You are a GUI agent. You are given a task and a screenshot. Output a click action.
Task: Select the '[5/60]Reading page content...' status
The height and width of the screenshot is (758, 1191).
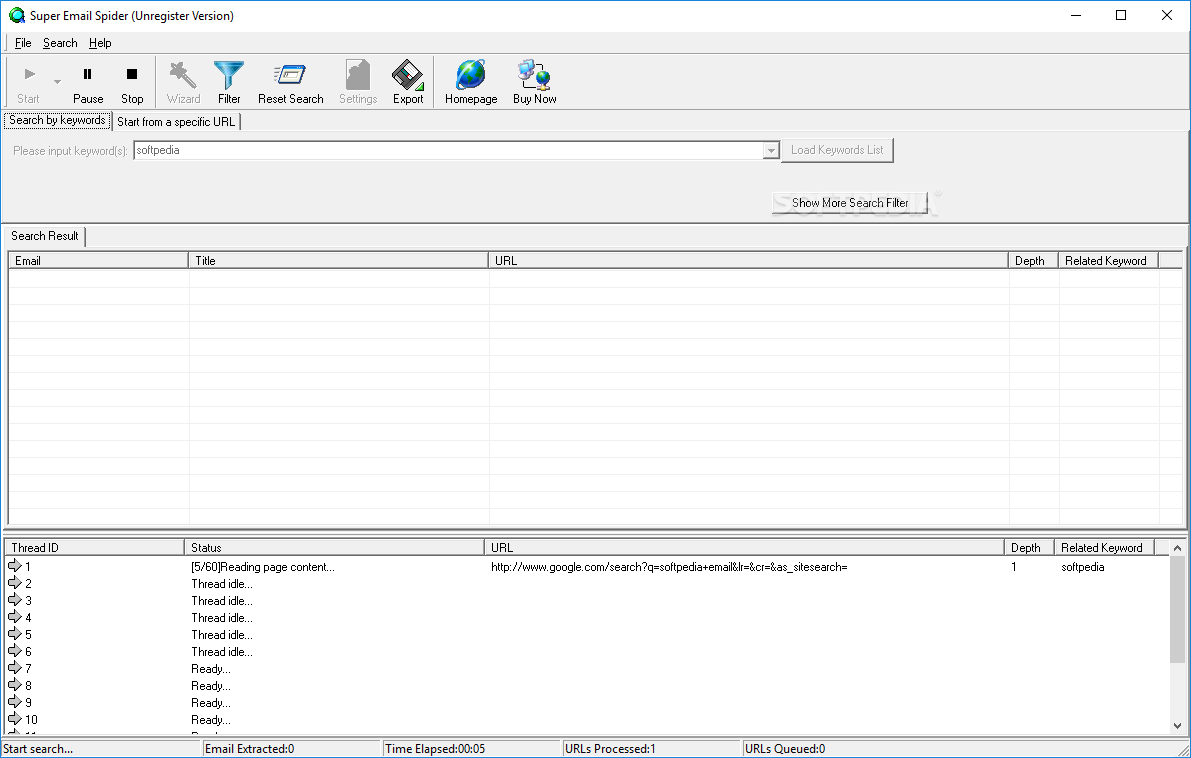[x=263, y=567]
